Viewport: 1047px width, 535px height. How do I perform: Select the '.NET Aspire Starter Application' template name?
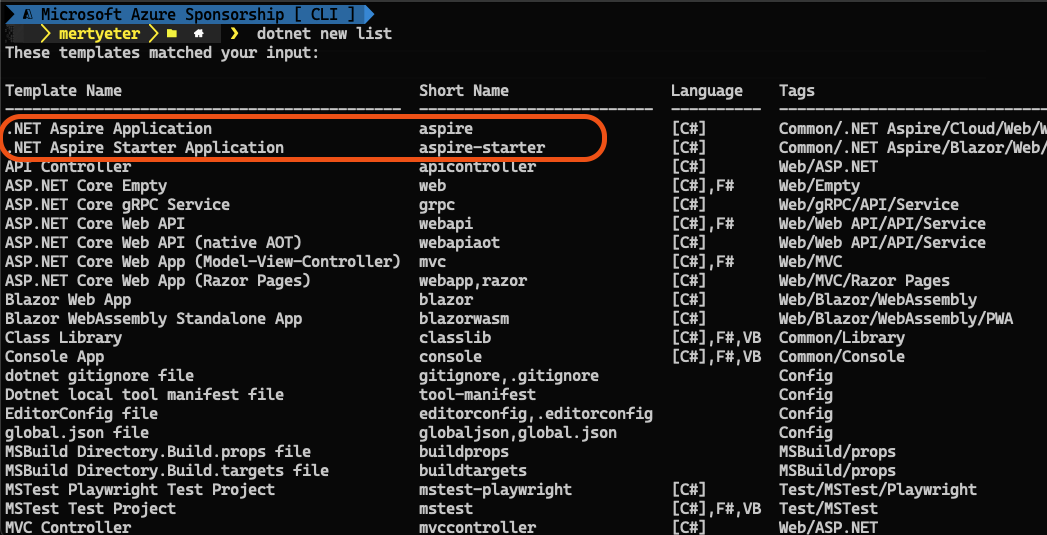pyautogui.click(x=145, y=147)
